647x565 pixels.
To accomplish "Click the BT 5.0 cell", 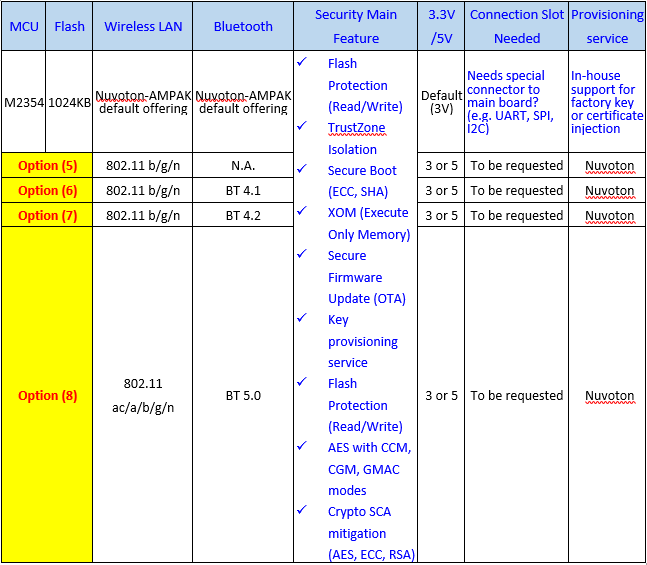I will [x=243, y=395].
